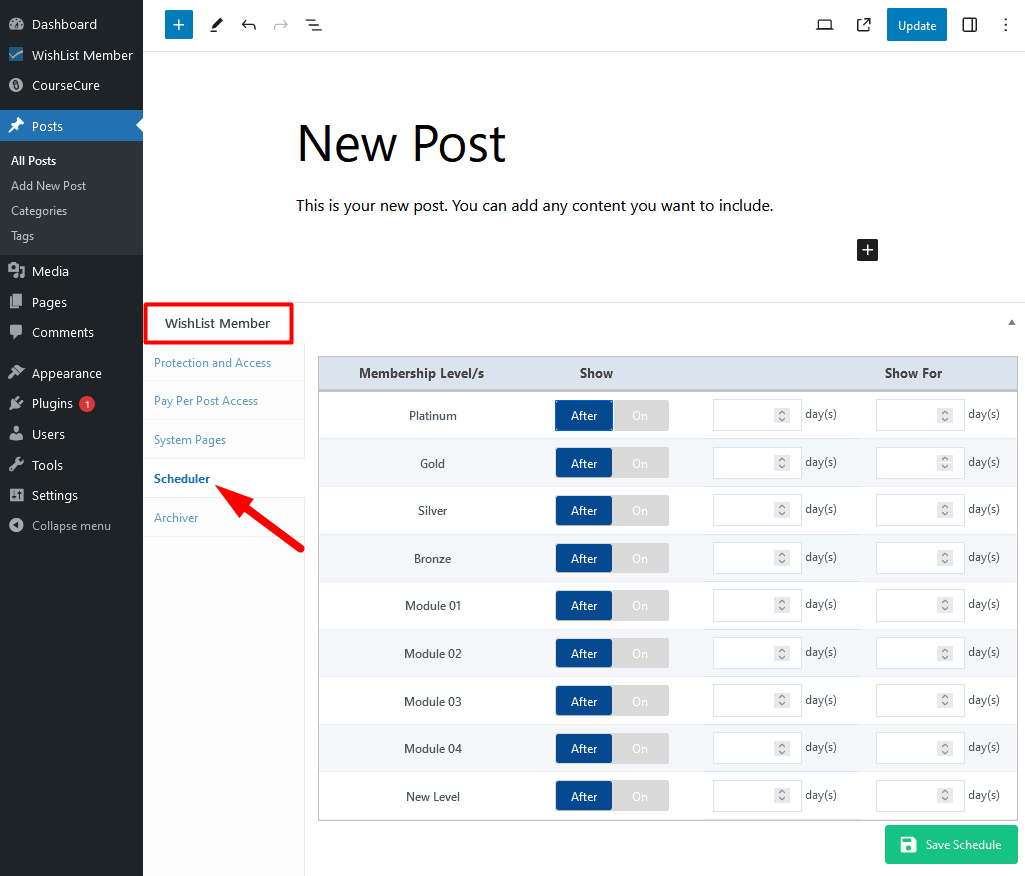Click Module 03 Show For days field

[x=920, y=700]
